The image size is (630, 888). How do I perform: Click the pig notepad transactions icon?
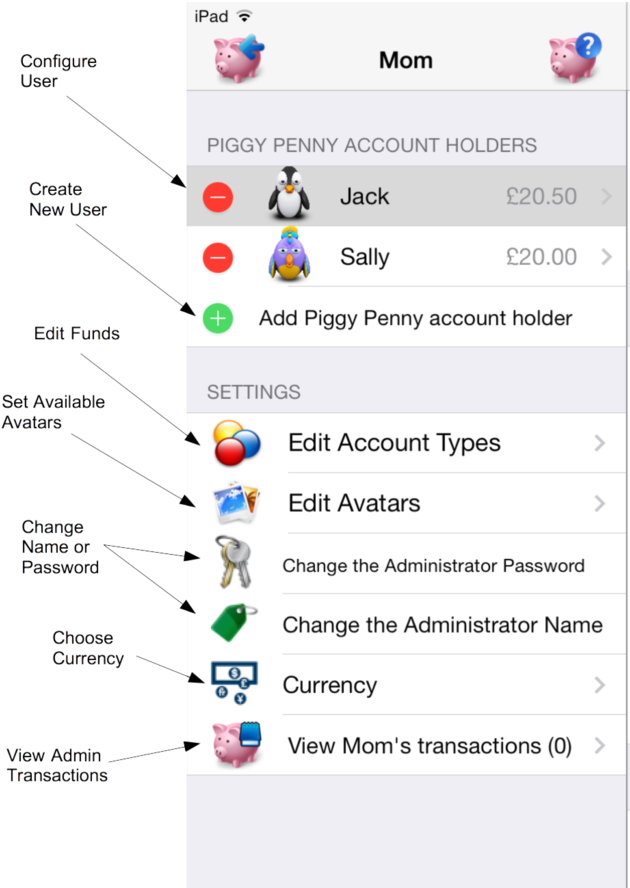238,746
